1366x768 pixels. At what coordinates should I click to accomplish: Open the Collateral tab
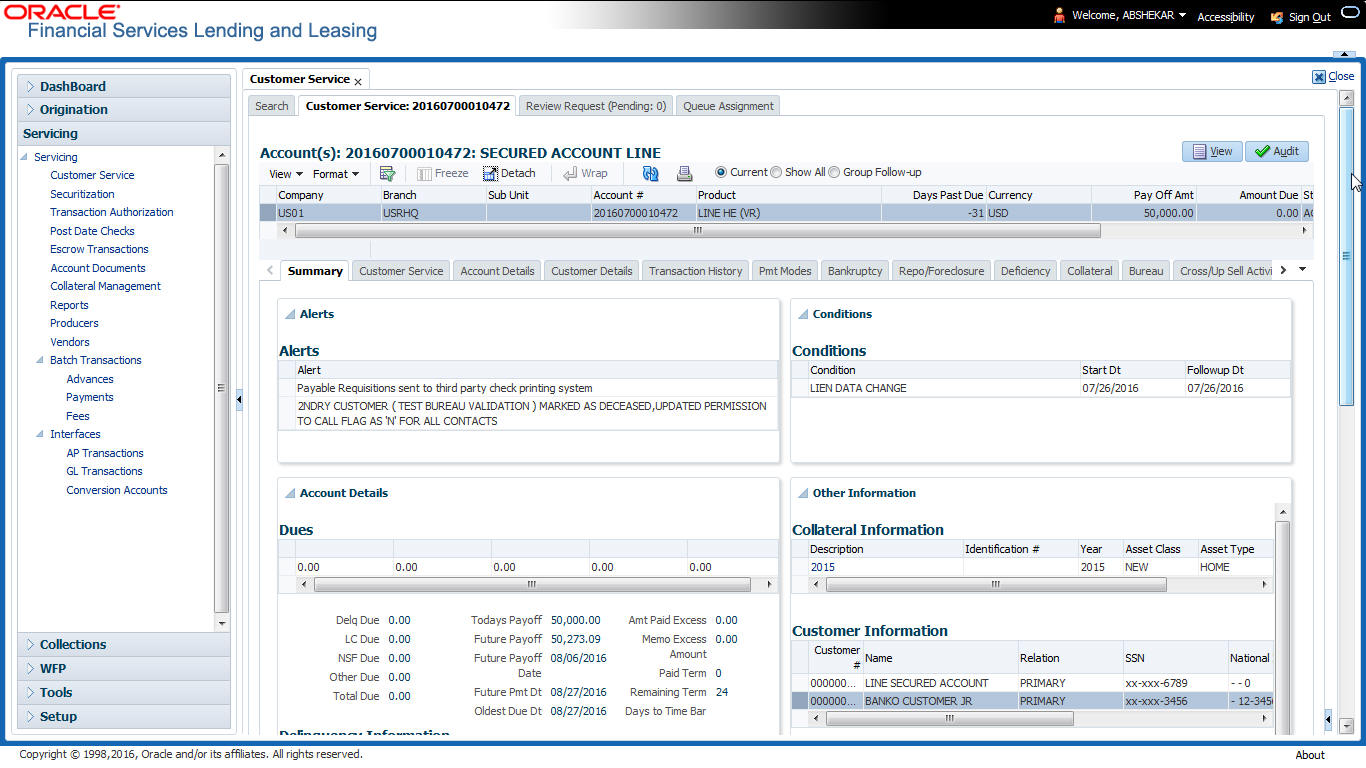click(x=1090, y=271)
